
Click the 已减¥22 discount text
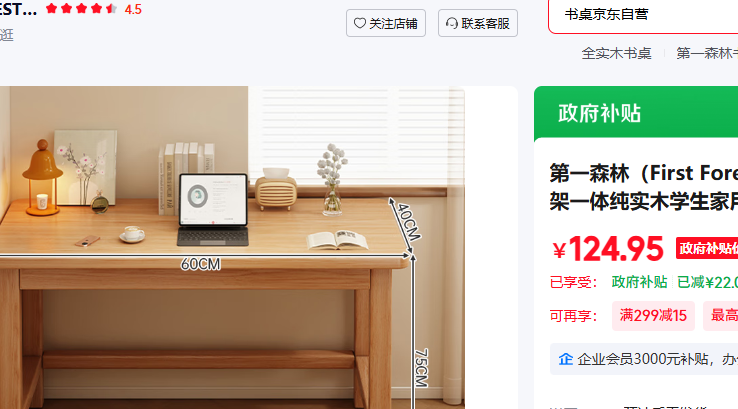click(x=707, y=282)
